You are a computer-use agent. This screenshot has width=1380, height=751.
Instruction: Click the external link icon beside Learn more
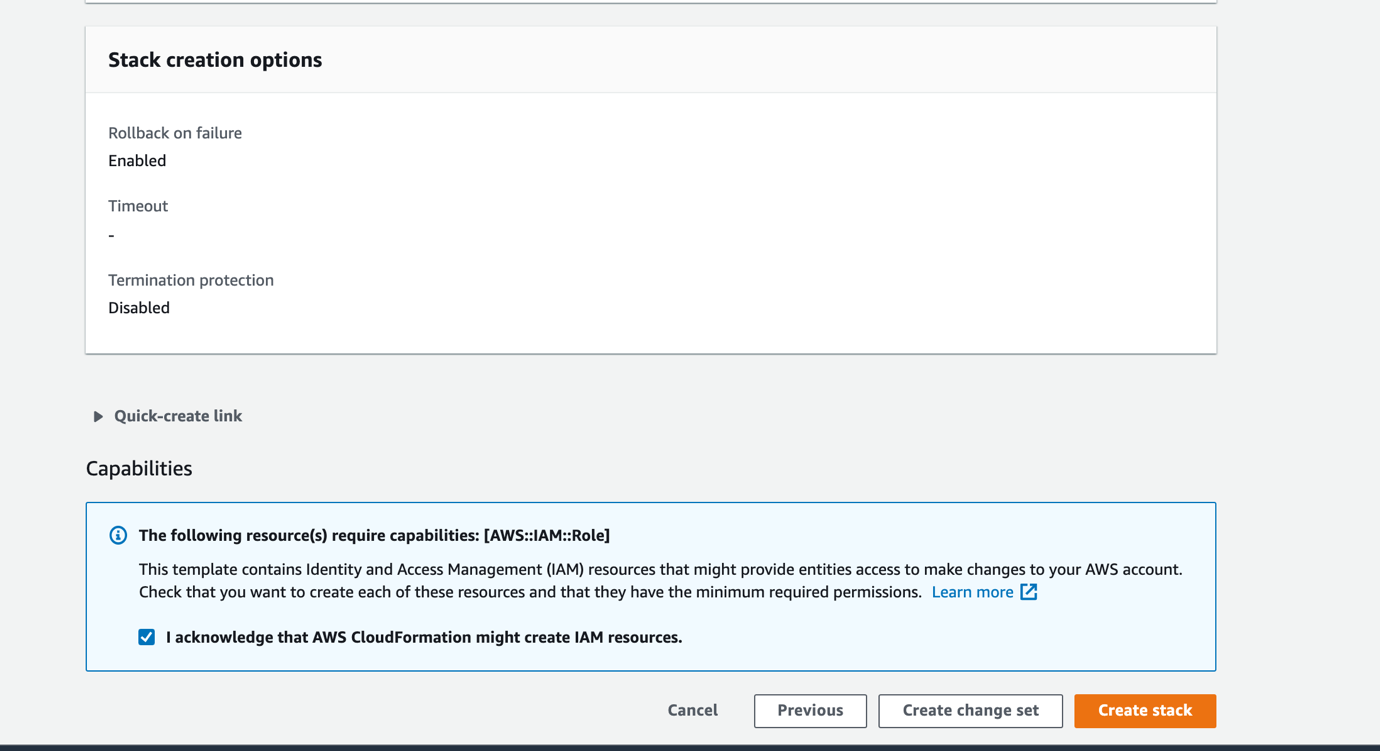tap(1029, 592)
